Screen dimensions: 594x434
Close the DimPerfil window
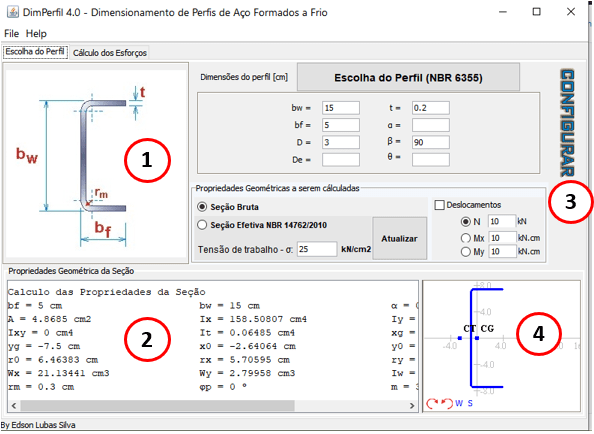(x=571, y=12)
